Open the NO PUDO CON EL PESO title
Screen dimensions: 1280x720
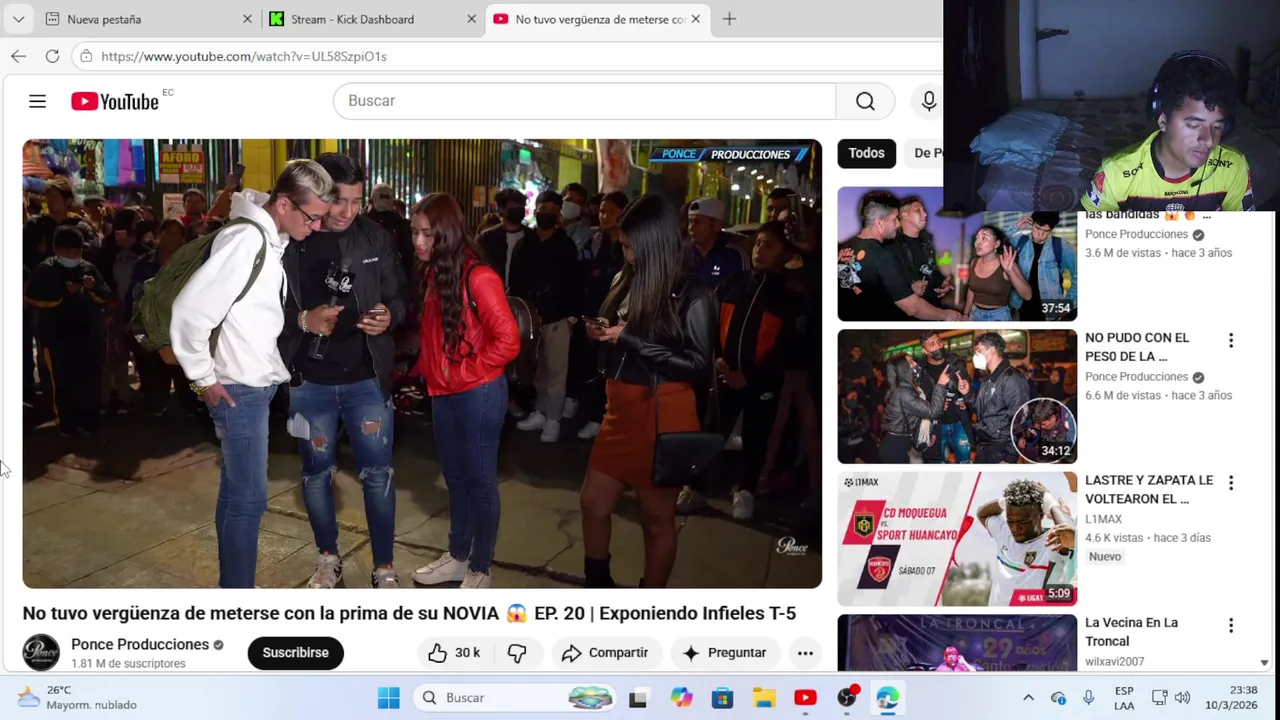tap(1137, 347)
